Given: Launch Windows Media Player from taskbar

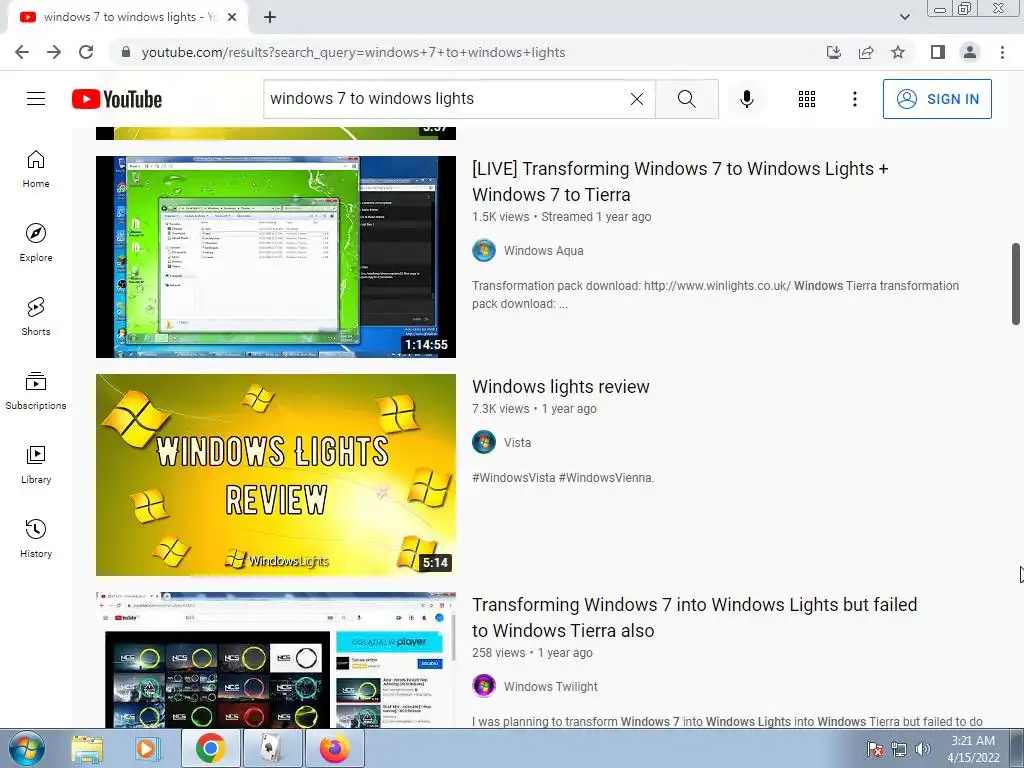Looking at the screenshot, I should coord(147,748).
